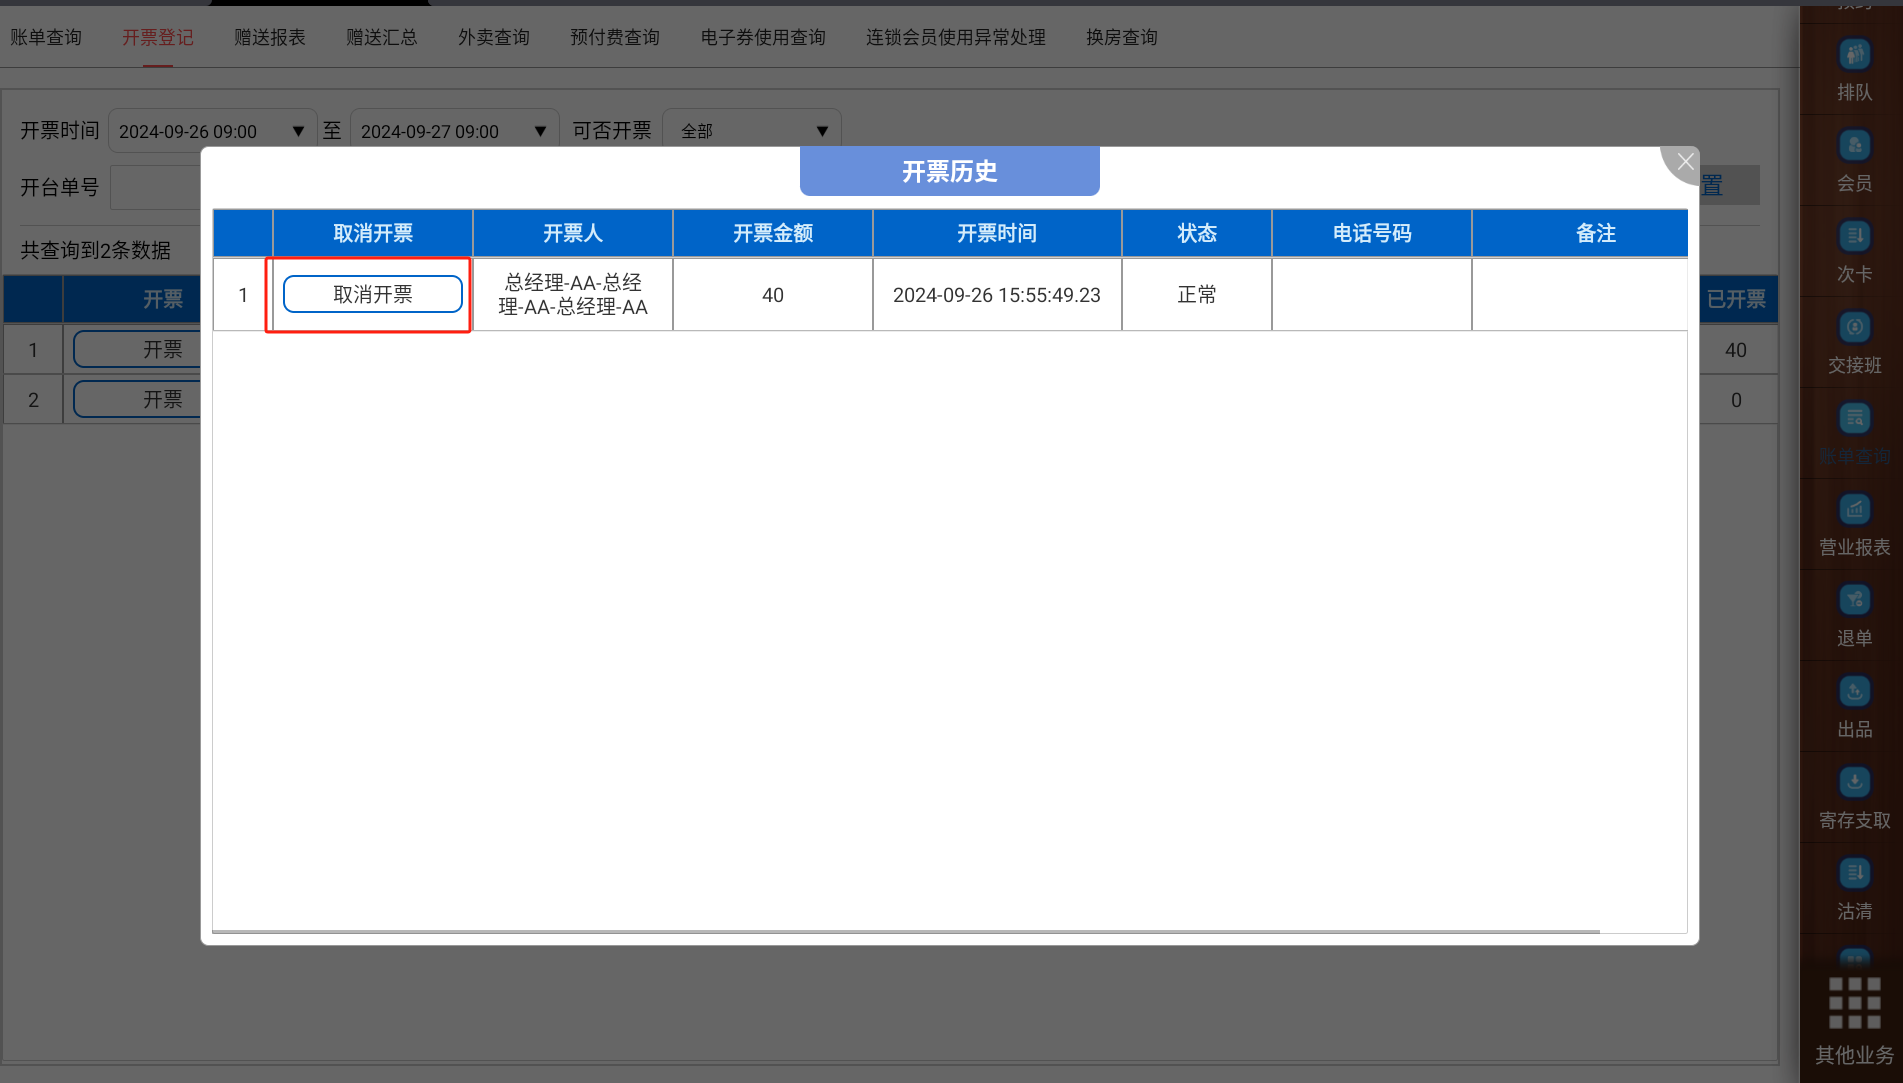Click the 开票金额 column header

(x=772, y=233)
